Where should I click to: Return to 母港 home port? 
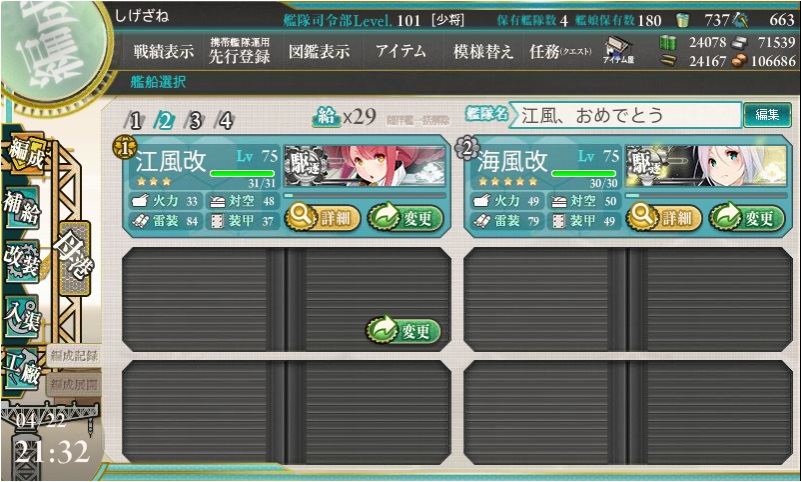pyautogui.click(x=75, y=257)
